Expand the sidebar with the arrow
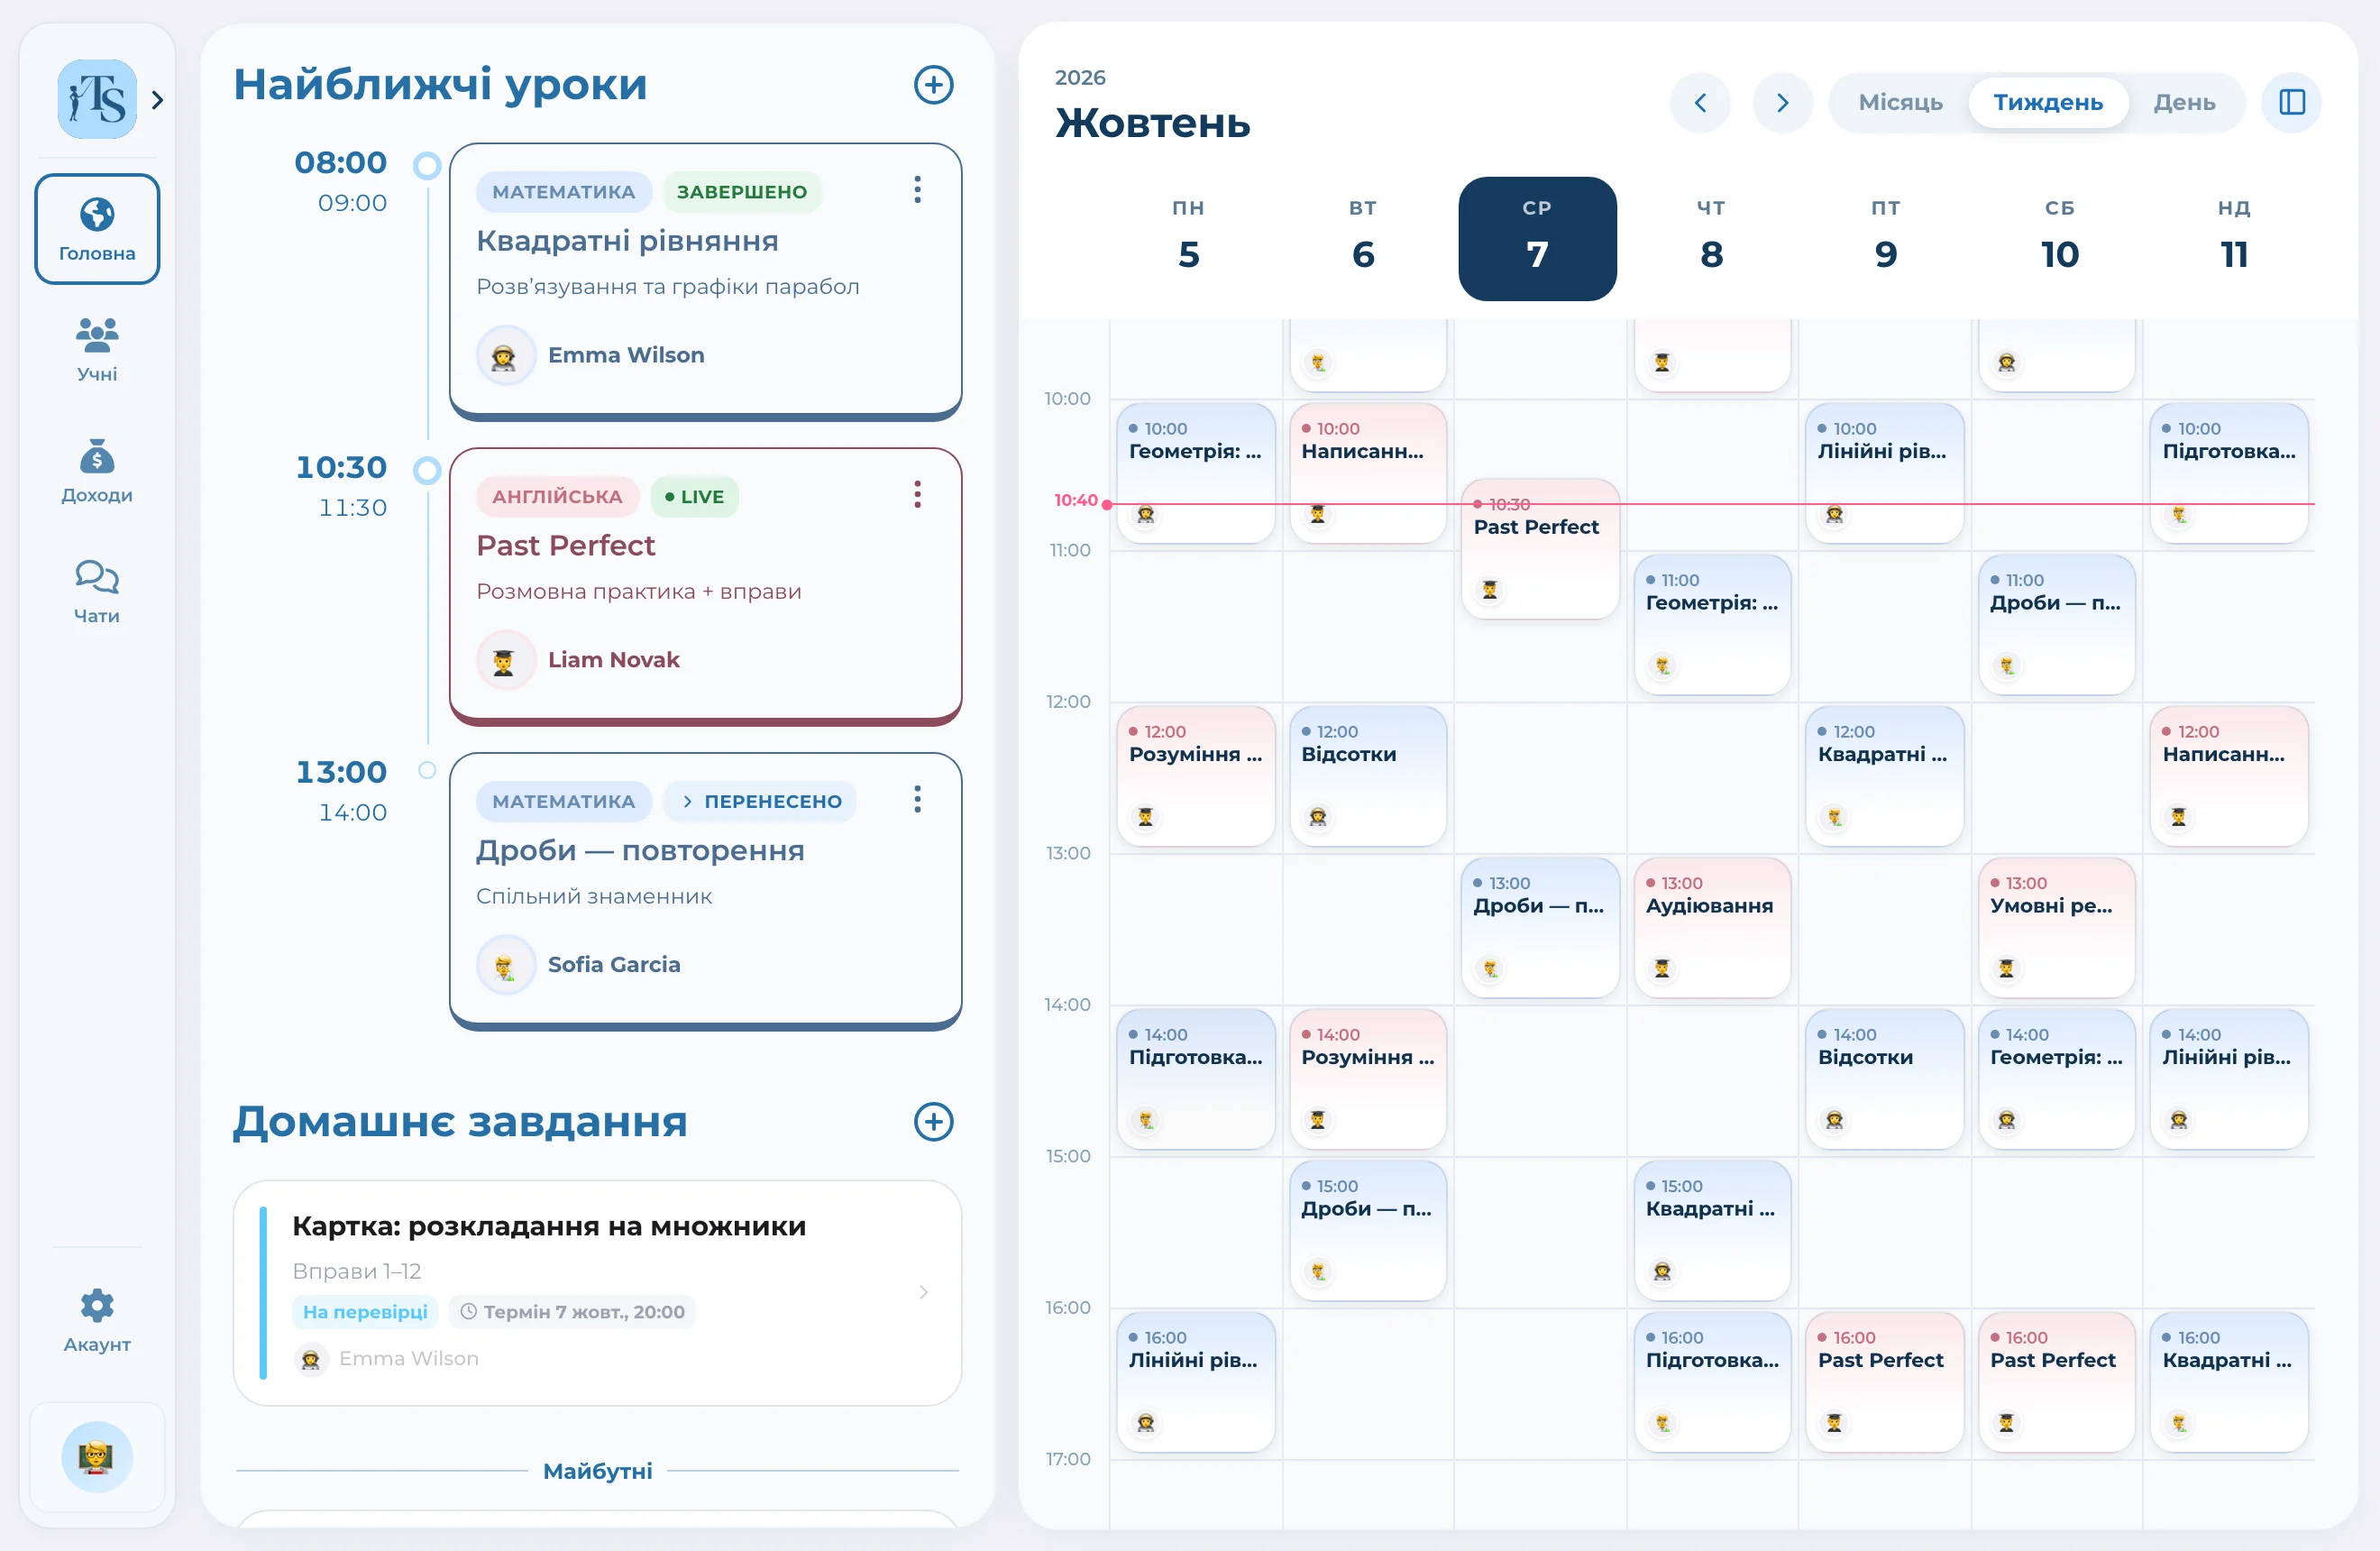The image size is (2380, 1551). click(157, 100)
